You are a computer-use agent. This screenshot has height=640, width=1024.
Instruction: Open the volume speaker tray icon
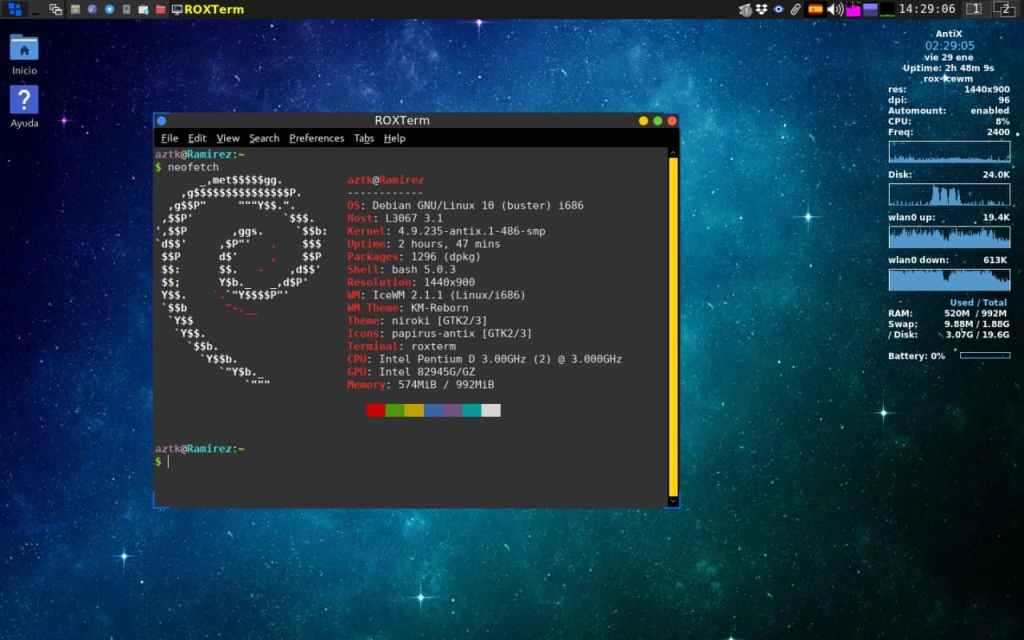(x=835, y=9)
